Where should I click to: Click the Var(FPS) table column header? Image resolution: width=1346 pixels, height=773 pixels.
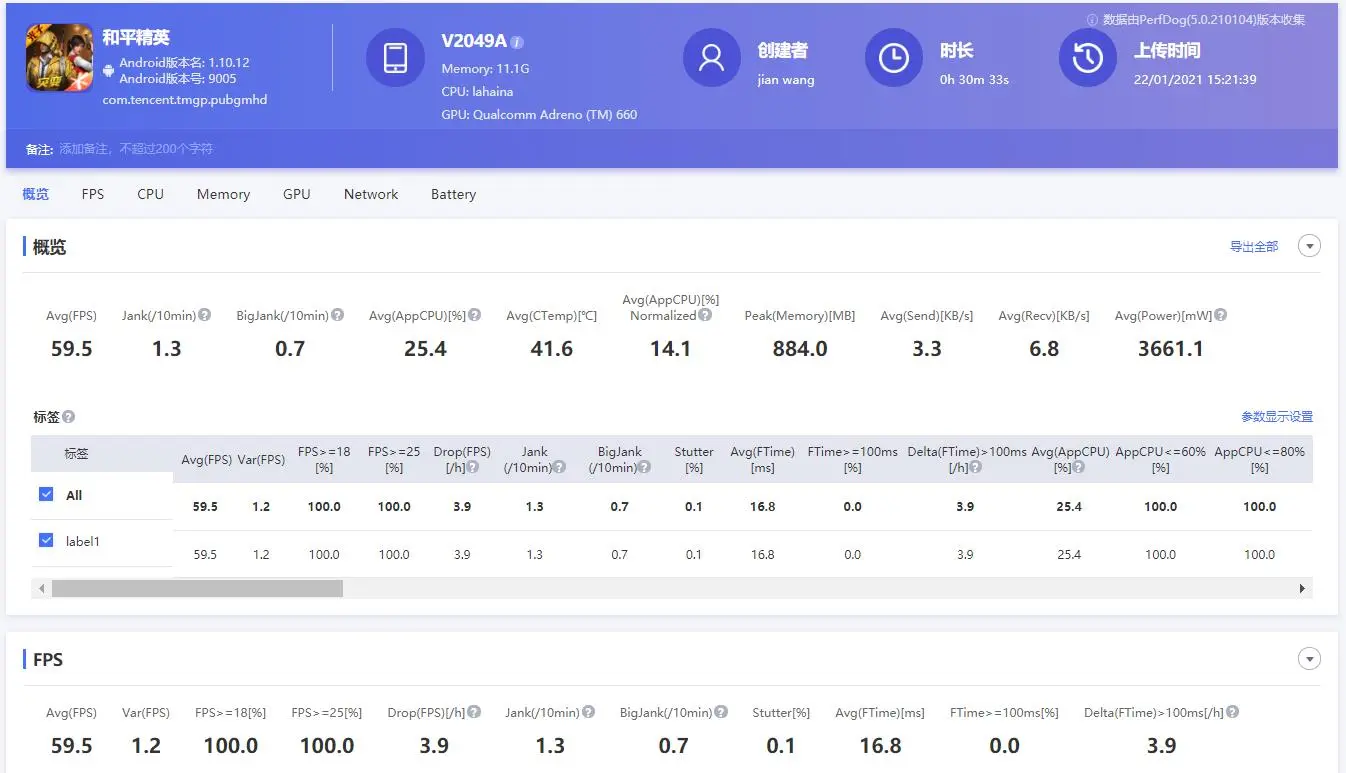[261, 460]
